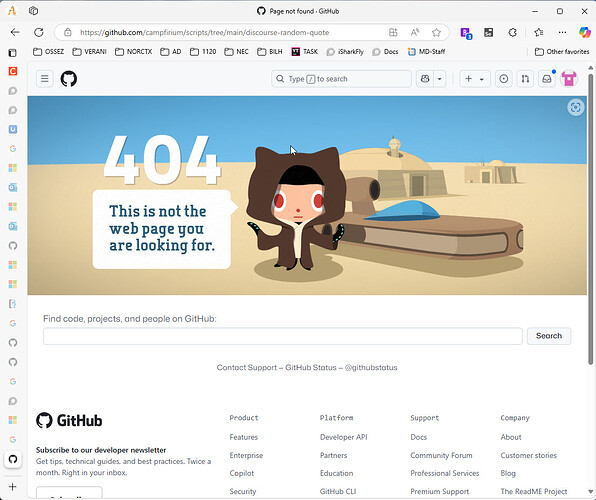
Task: Open the Blog footer link
Action: pyautogui.click(x=508, y=473)
